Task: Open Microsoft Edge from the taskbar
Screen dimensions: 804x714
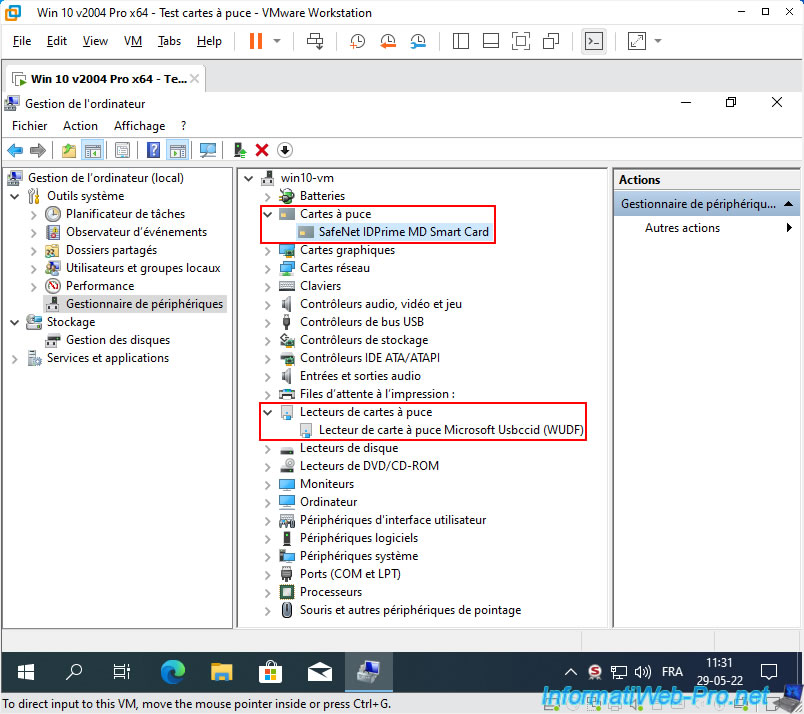Action: [x=173, y=672]
